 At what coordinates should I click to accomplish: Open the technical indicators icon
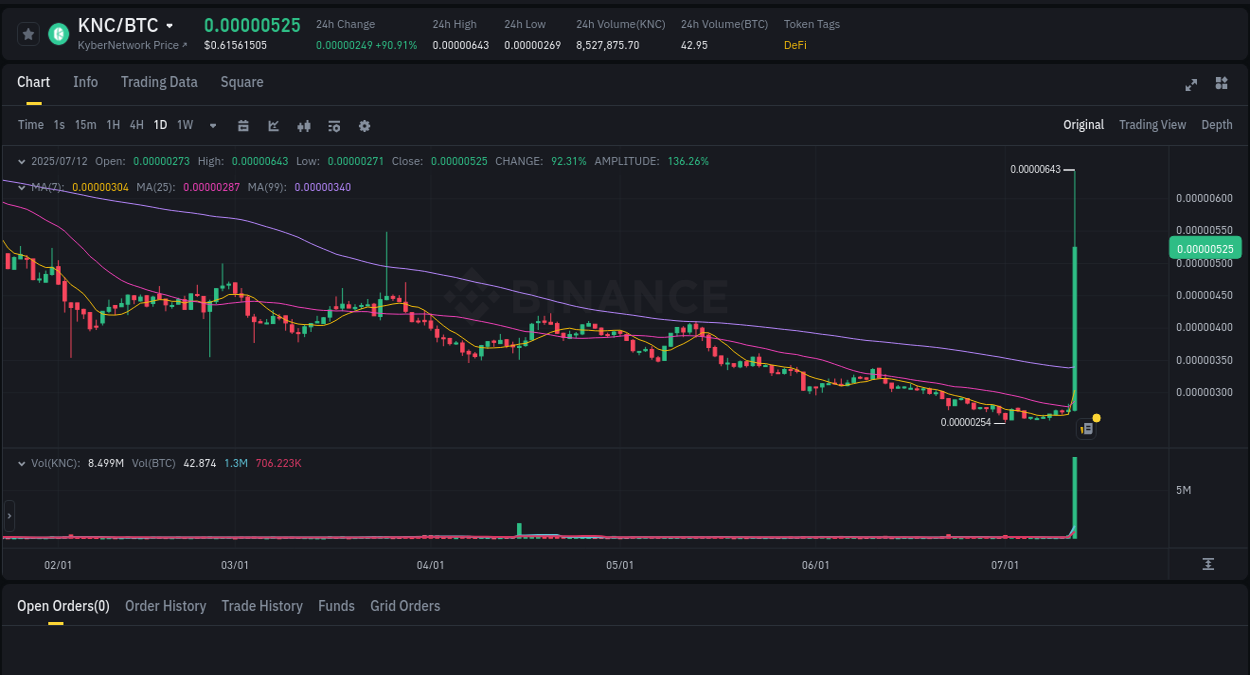303,126
